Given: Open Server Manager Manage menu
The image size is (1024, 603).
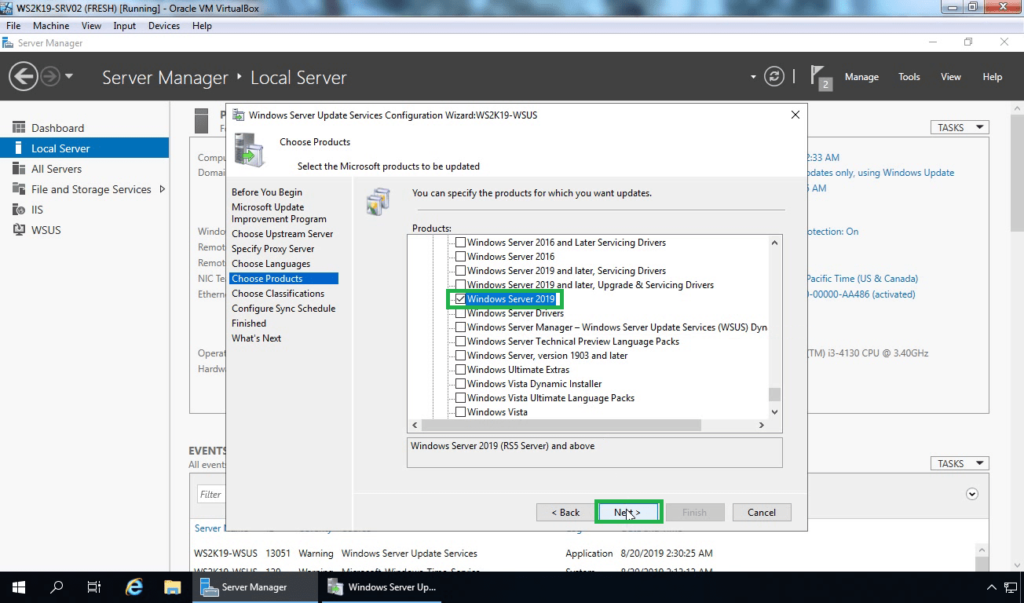Looking at the screenshot, I should pos(861,76).
